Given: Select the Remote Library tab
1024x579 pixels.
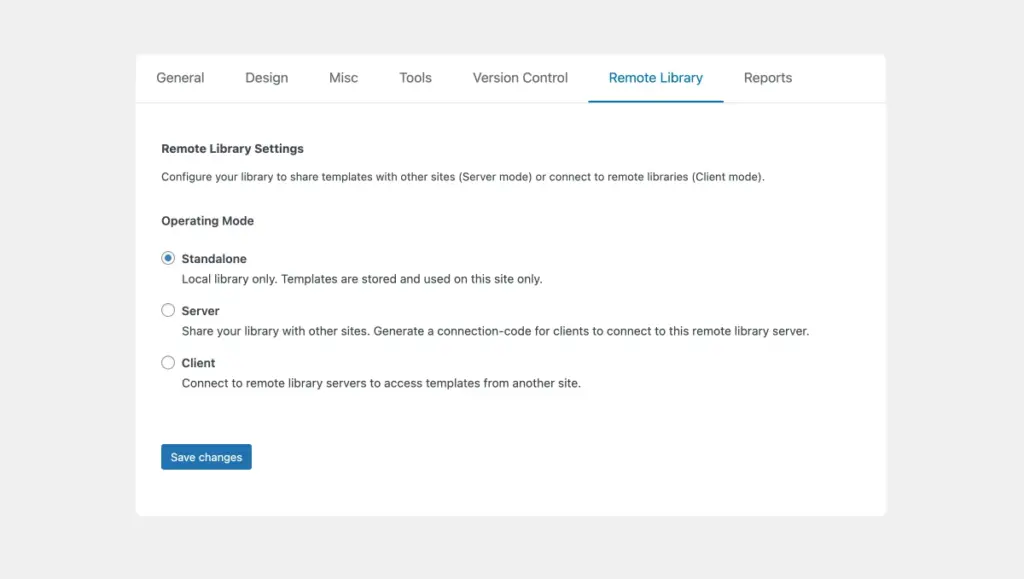Looking at the screenshot, I should 655,78.
